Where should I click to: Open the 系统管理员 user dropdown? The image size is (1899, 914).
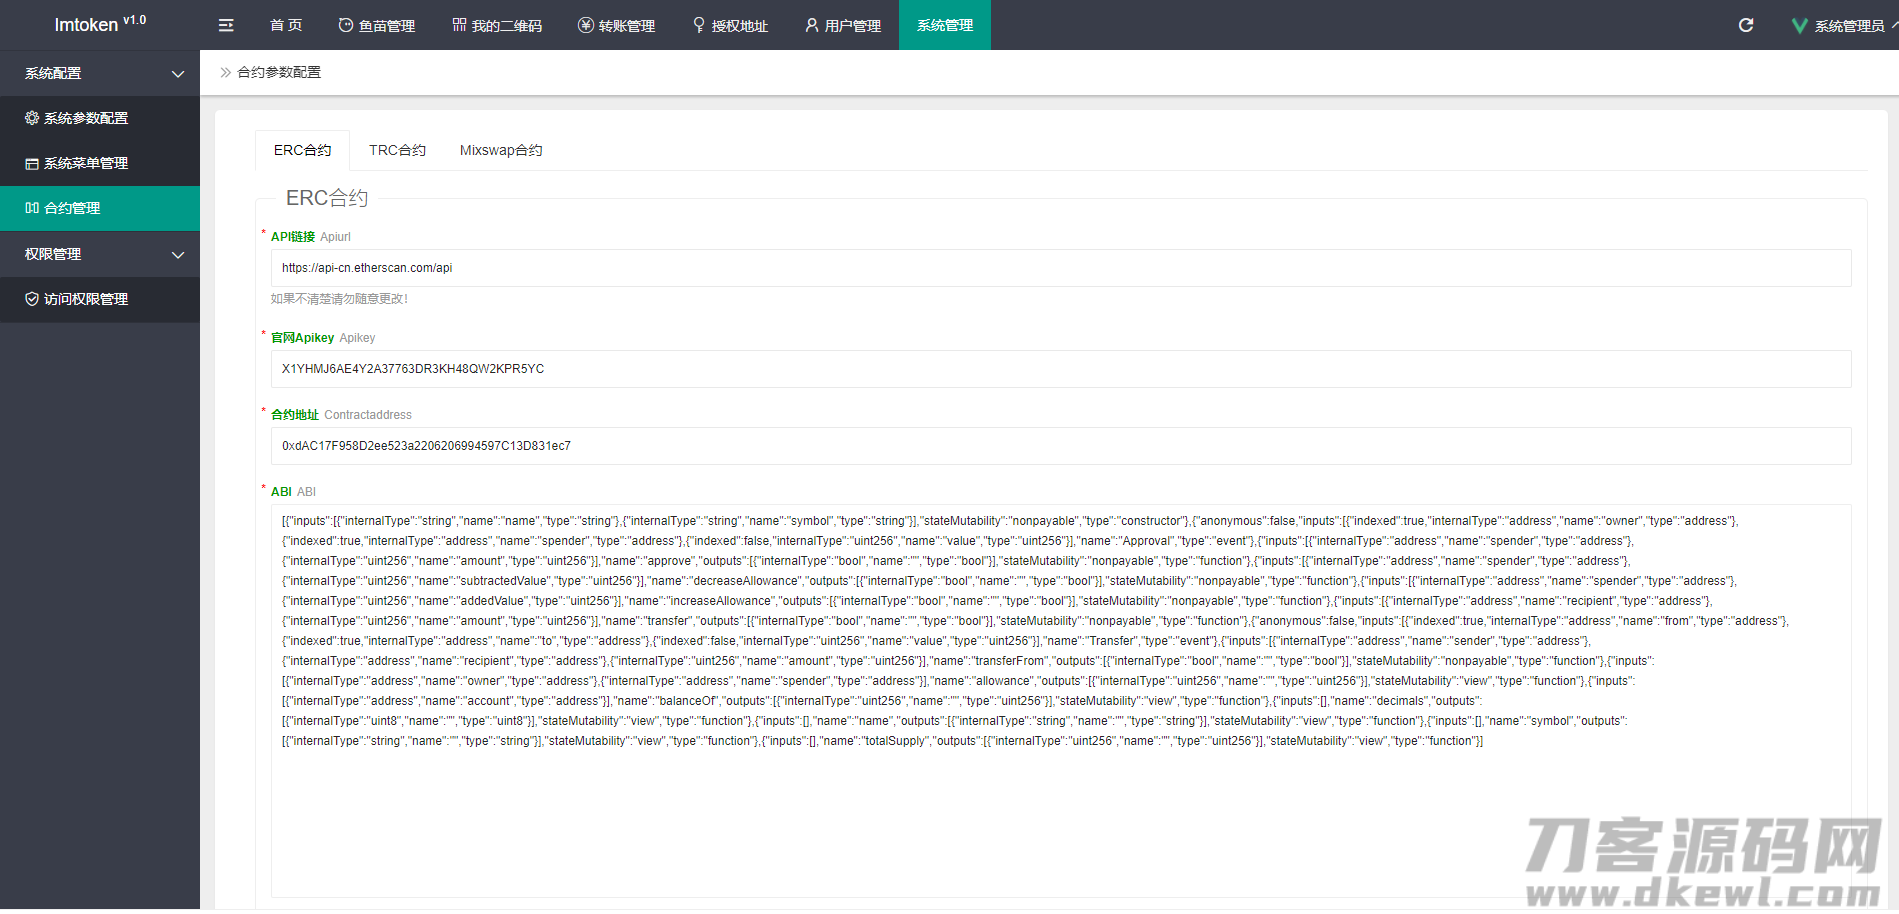coord(1849,26)
